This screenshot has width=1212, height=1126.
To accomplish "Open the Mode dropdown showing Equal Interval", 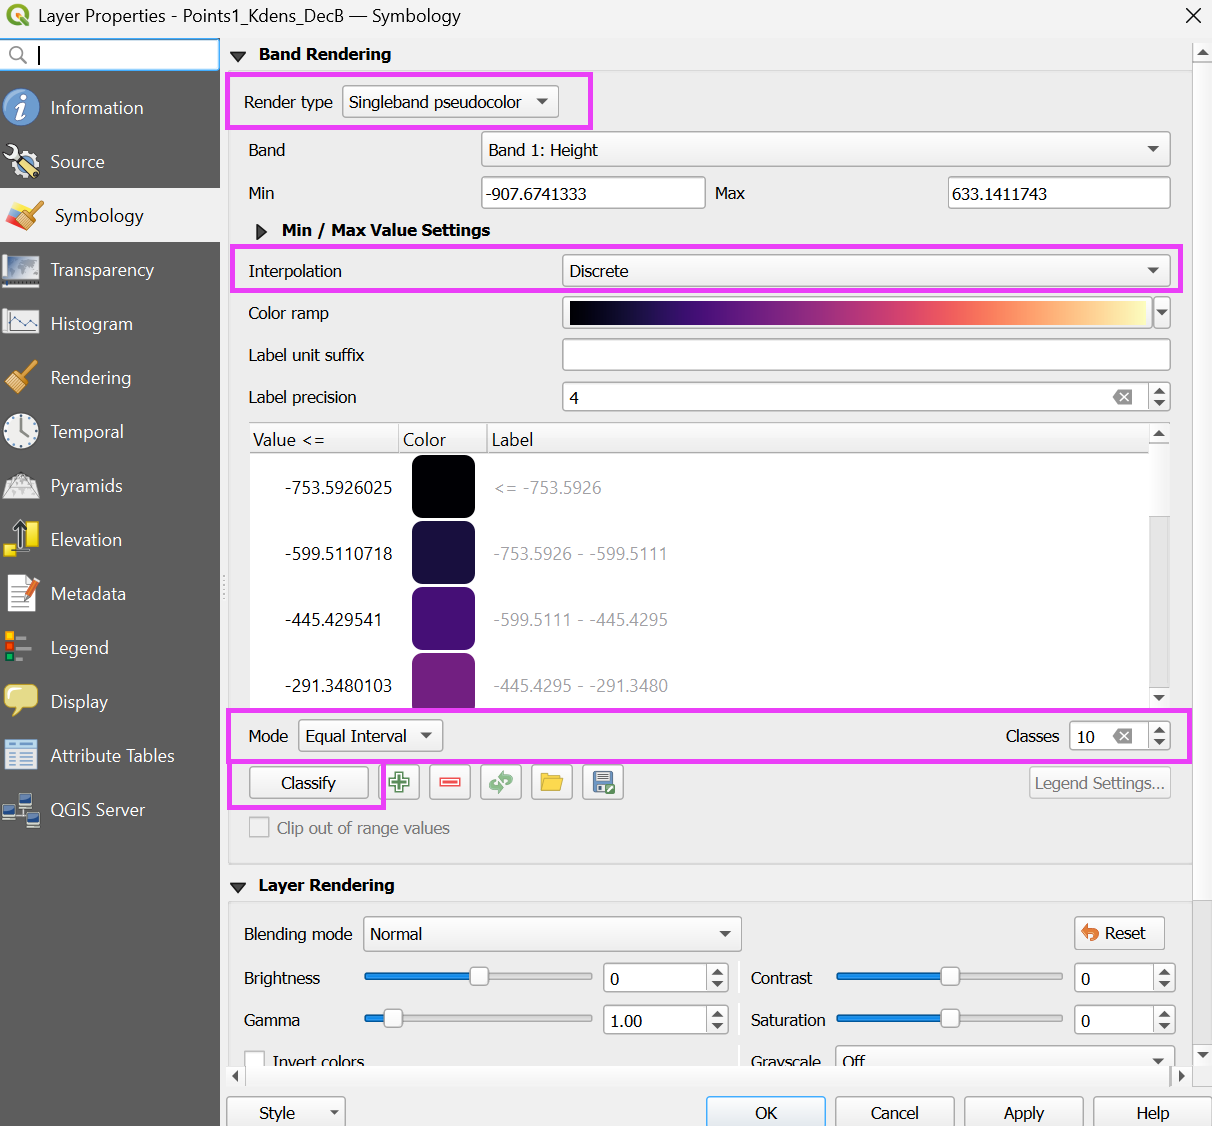I will tap(370, 736).
